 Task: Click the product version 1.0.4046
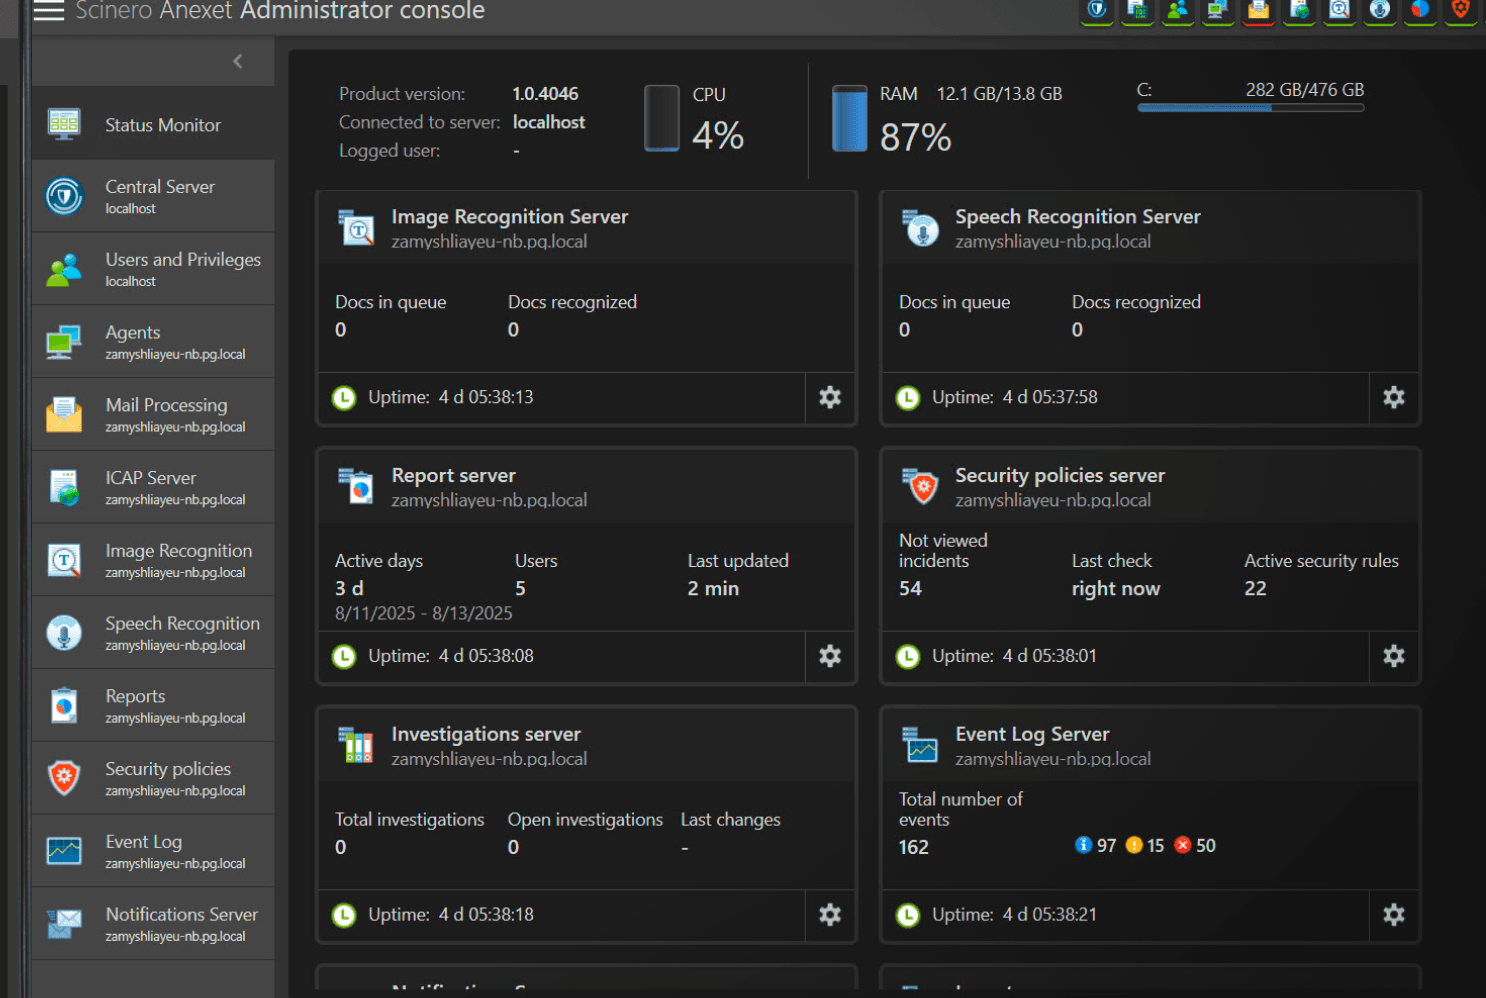coord(545,93)
